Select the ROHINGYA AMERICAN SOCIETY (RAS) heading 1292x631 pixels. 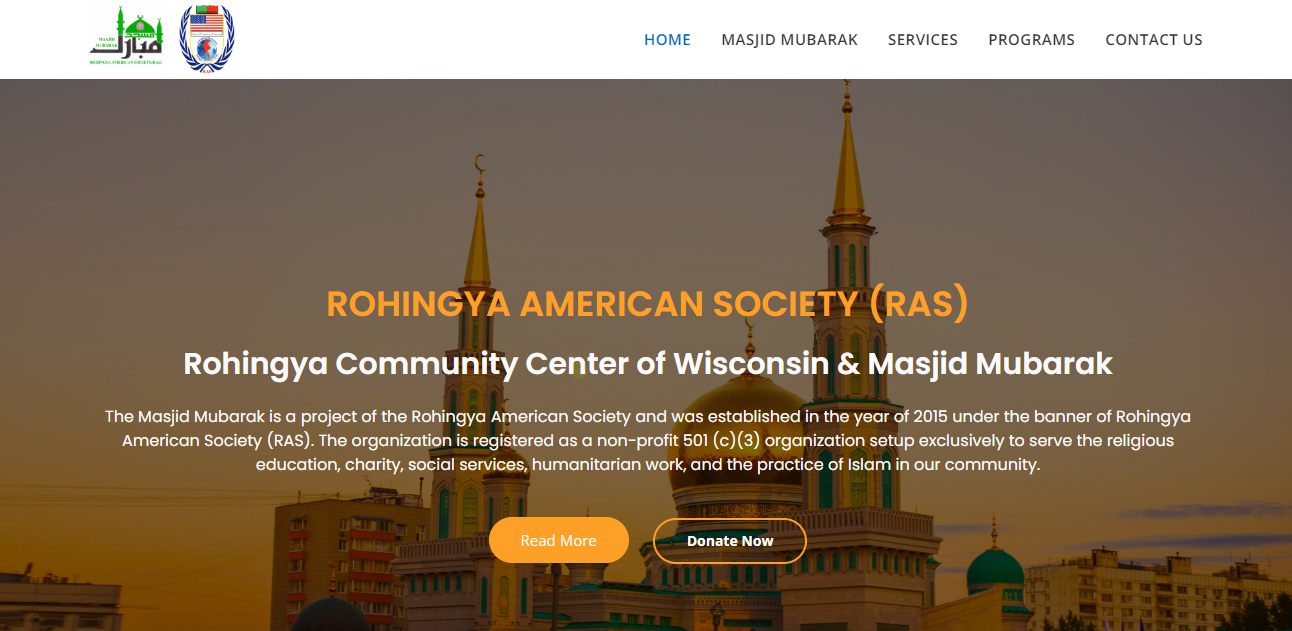[x=647, y=303]
